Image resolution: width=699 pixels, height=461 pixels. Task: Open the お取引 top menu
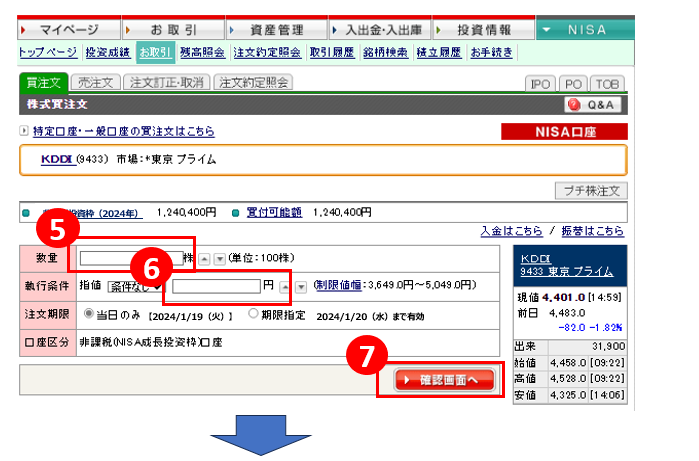pyautogui.click(x=173, y=29)
